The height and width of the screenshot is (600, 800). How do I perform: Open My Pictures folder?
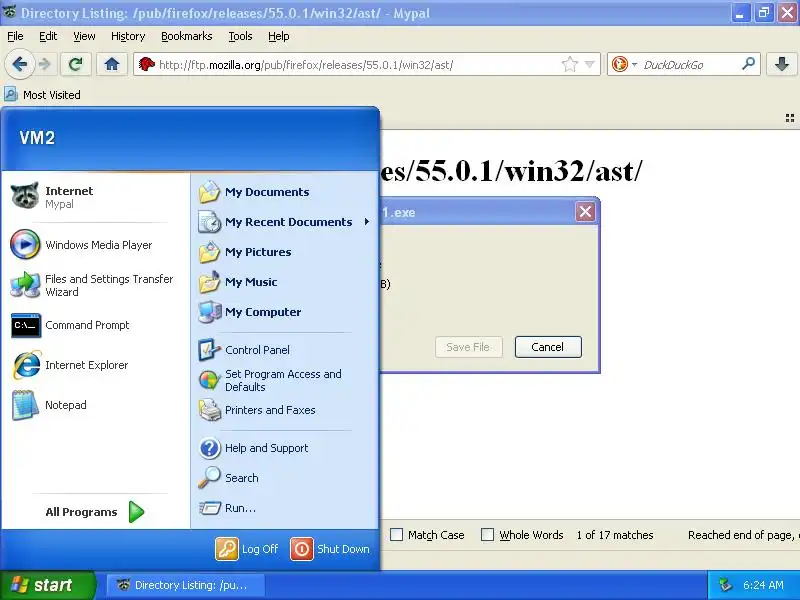click(285, 252)
